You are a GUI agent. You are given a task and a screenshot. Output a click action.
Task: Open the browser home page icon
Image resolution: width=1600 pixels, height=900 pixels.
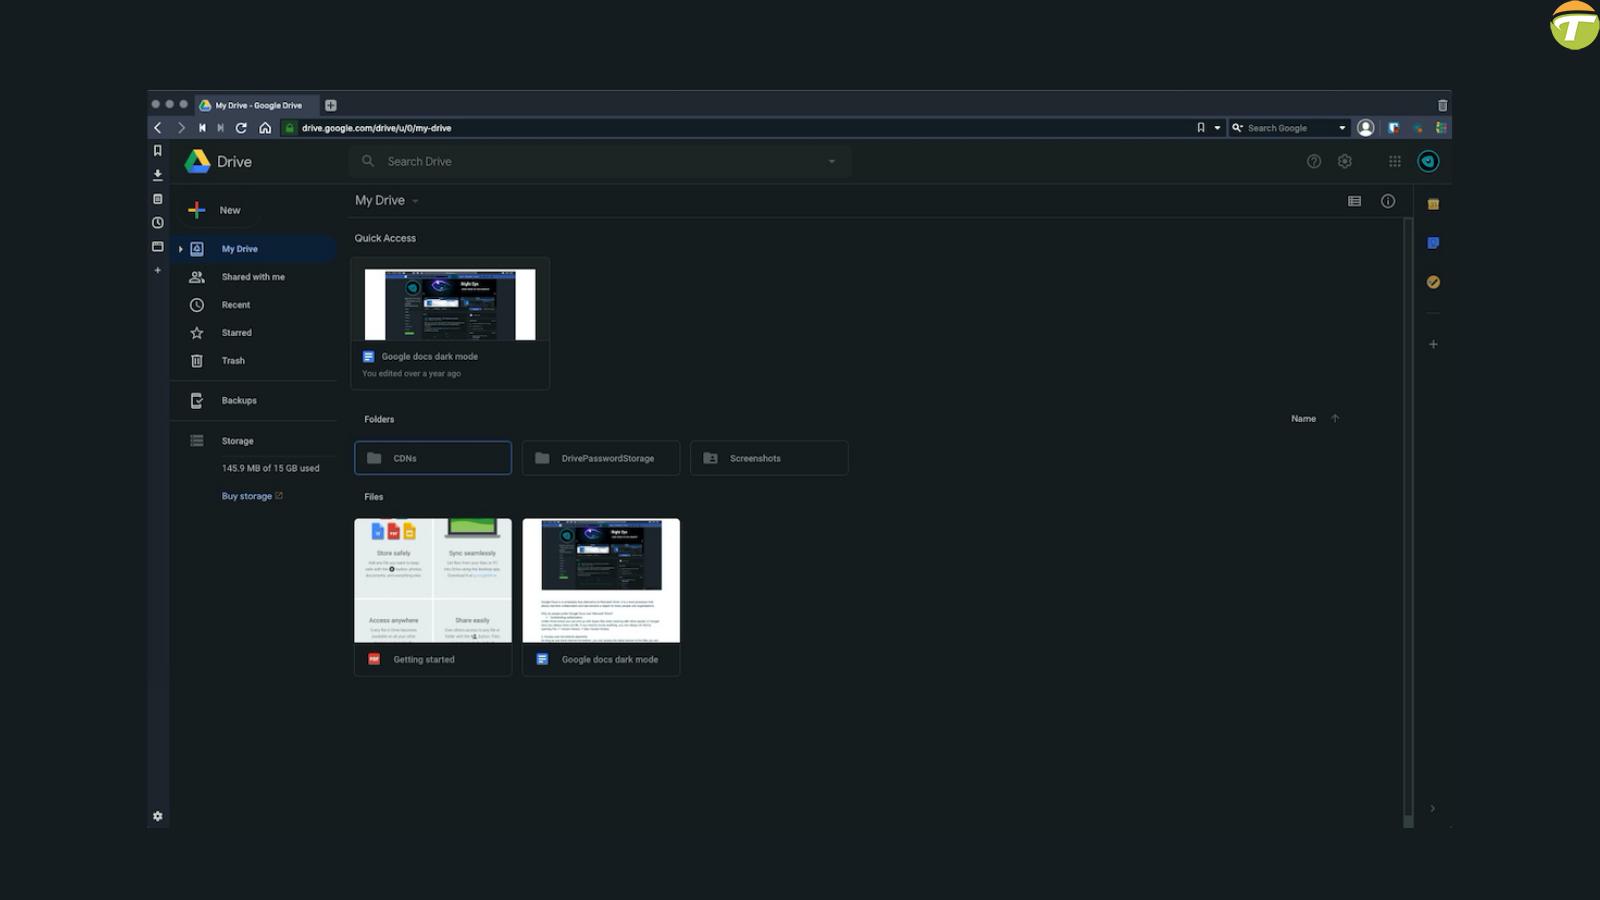265,128
